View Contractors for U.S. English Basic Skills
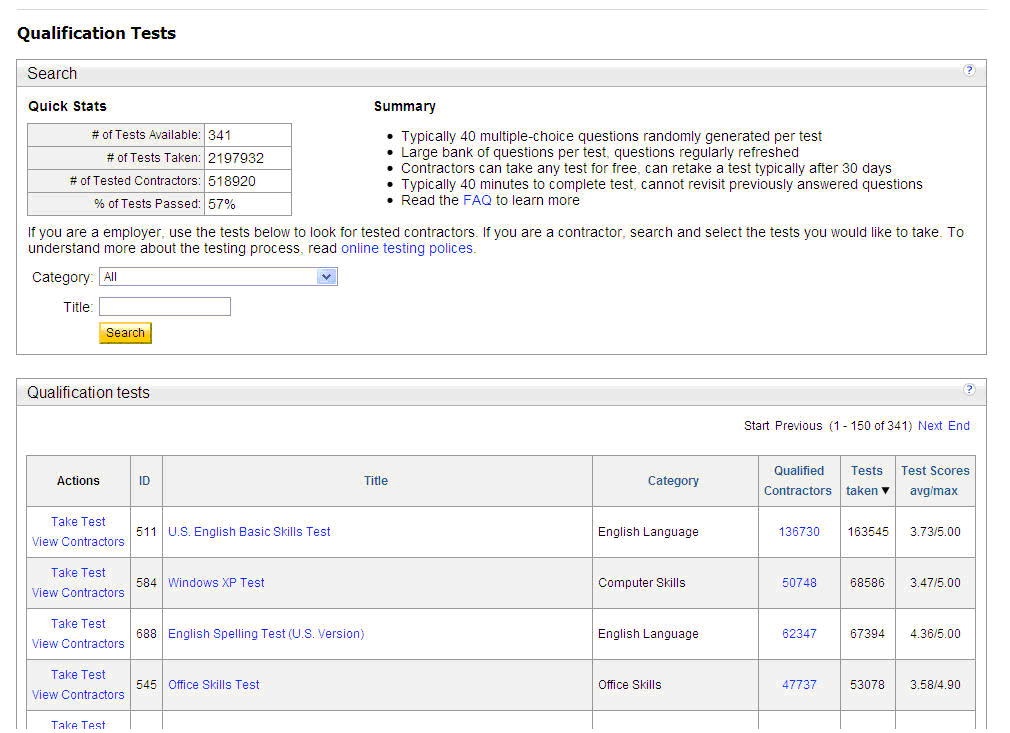The height and width of the screenshot is (733, 1010). 78,542
